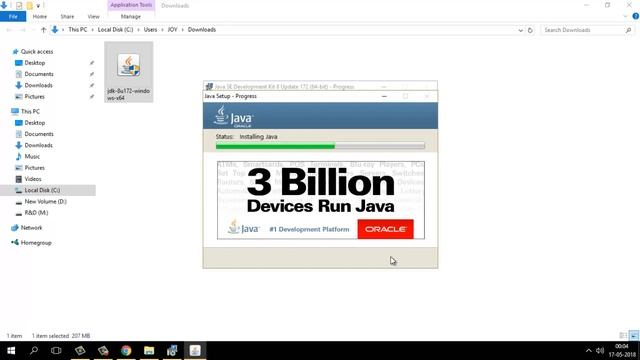The image size is (640, 360).
Task: Click the Up one level arrow
Action: (x=43, y=30)
